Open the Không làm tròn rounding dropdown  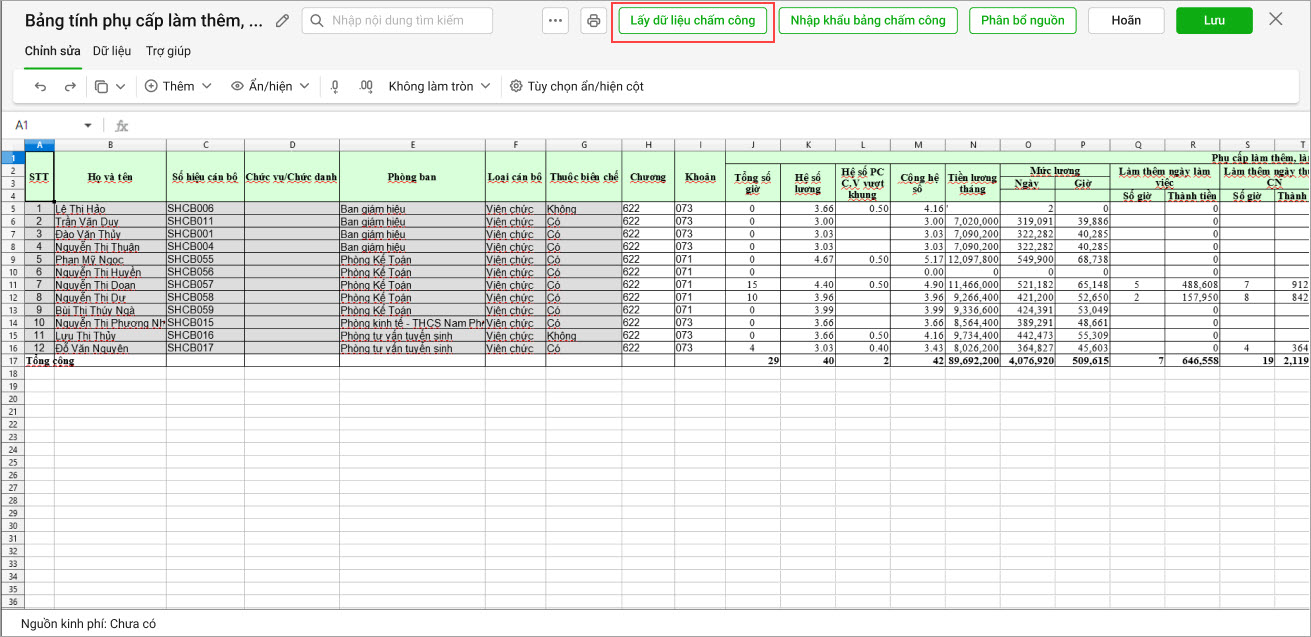point(439,87)
